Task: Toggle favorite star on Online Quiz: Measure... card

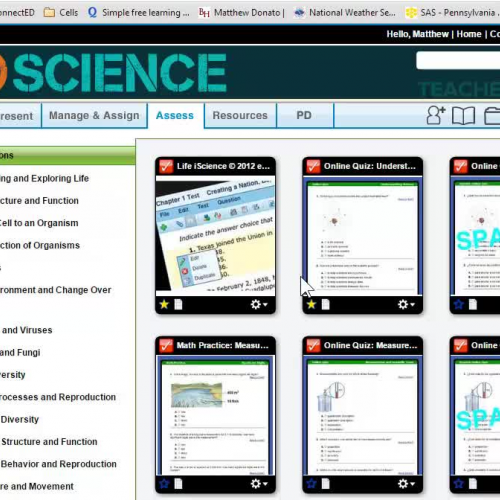Action: pyautogui.click(x=311, y=483)
